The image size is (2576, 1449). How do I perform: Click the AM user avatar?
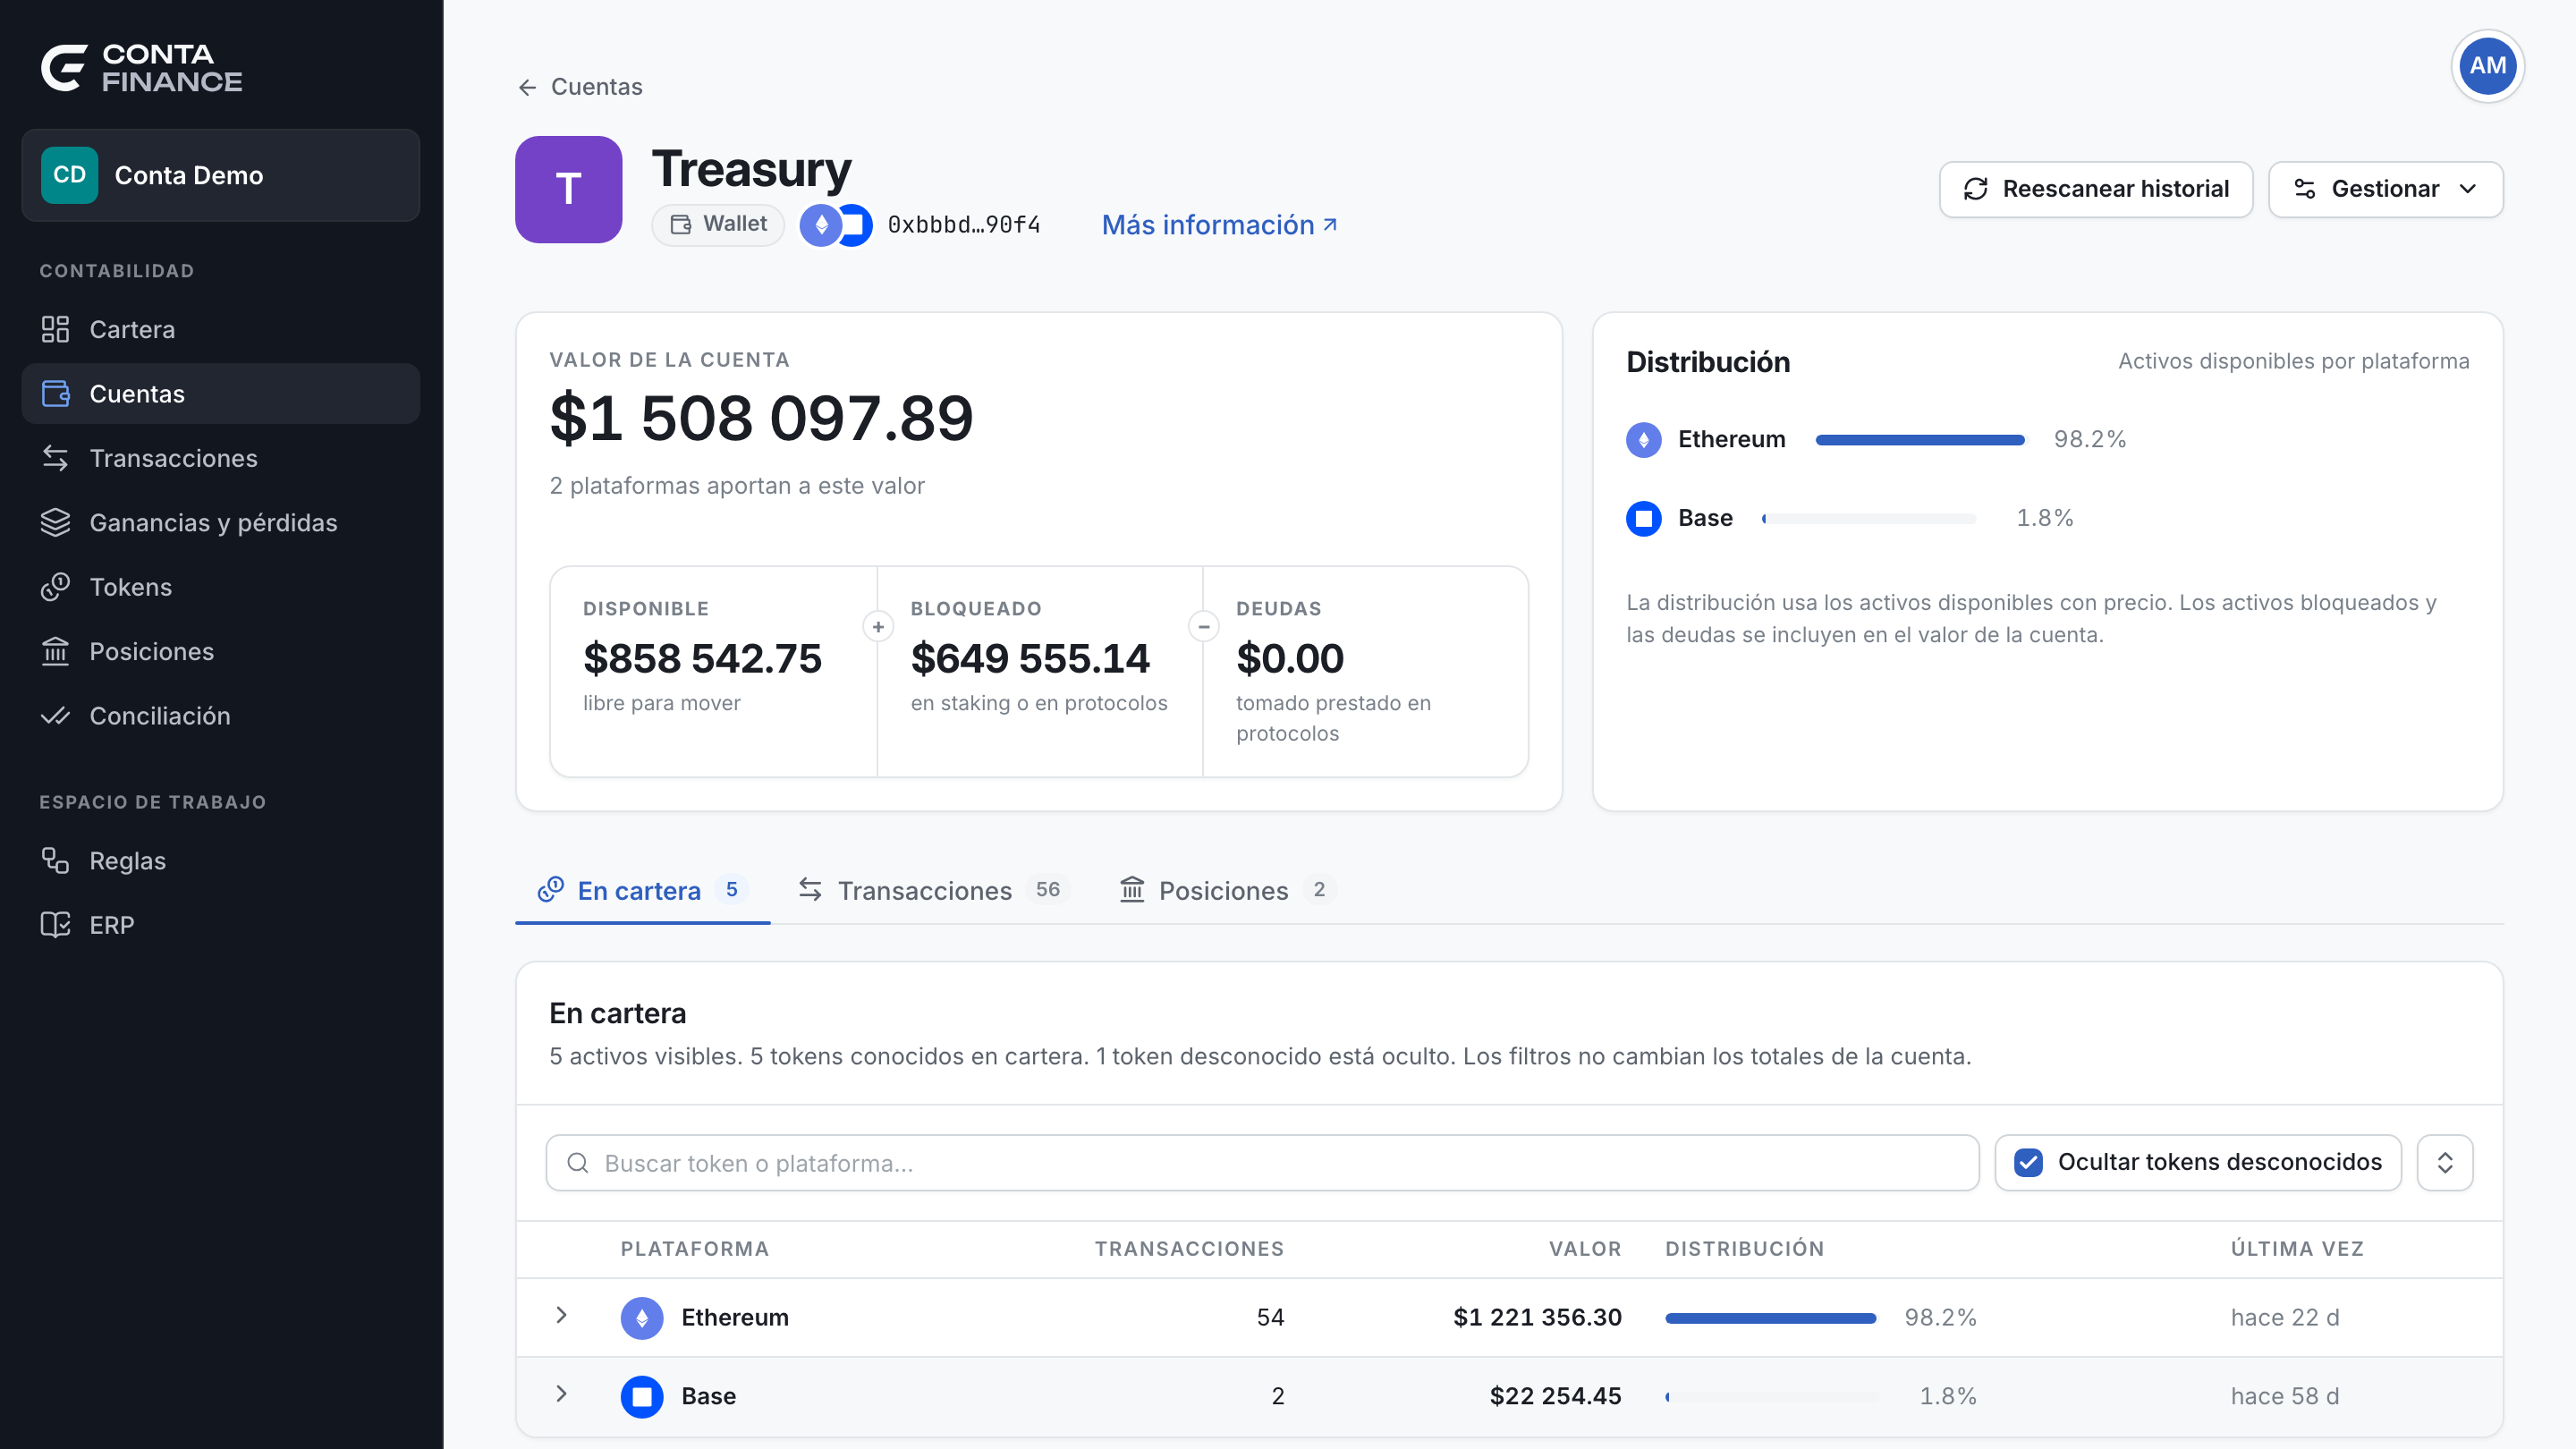pos(2487,66)
